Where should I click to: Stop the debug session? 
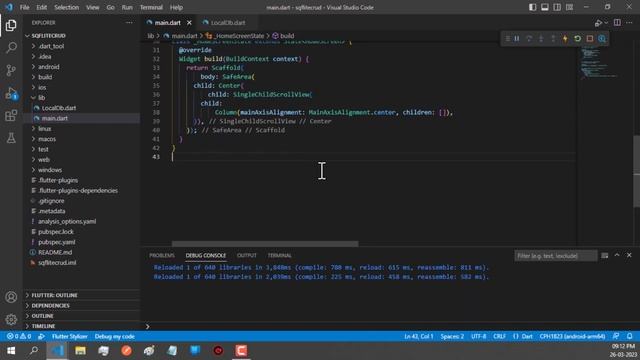[x=590, y=39]
